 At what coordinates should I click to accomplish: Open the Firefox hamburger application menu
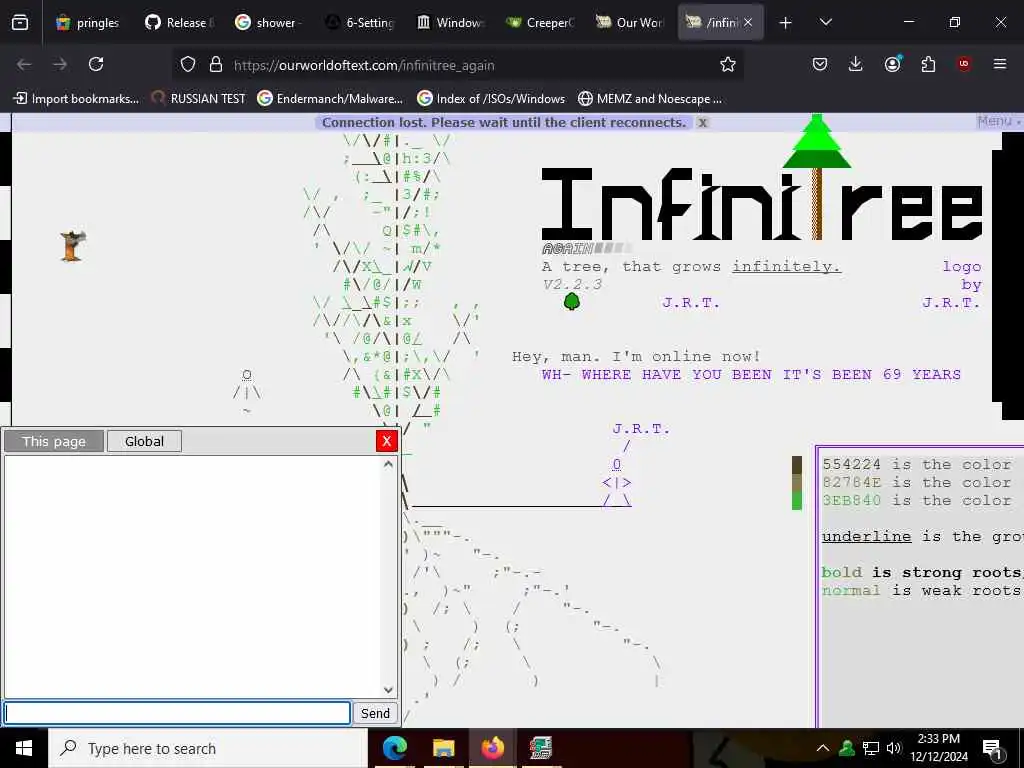click(x=1000, y=64)
